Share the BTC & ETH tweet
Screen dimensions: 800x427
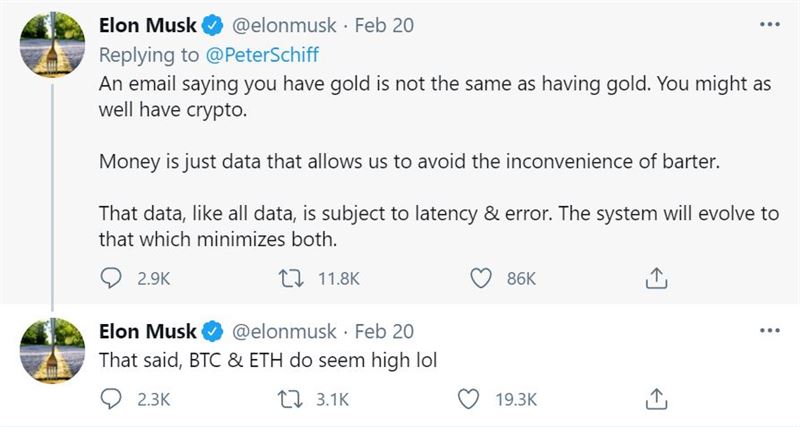point(656,399)
